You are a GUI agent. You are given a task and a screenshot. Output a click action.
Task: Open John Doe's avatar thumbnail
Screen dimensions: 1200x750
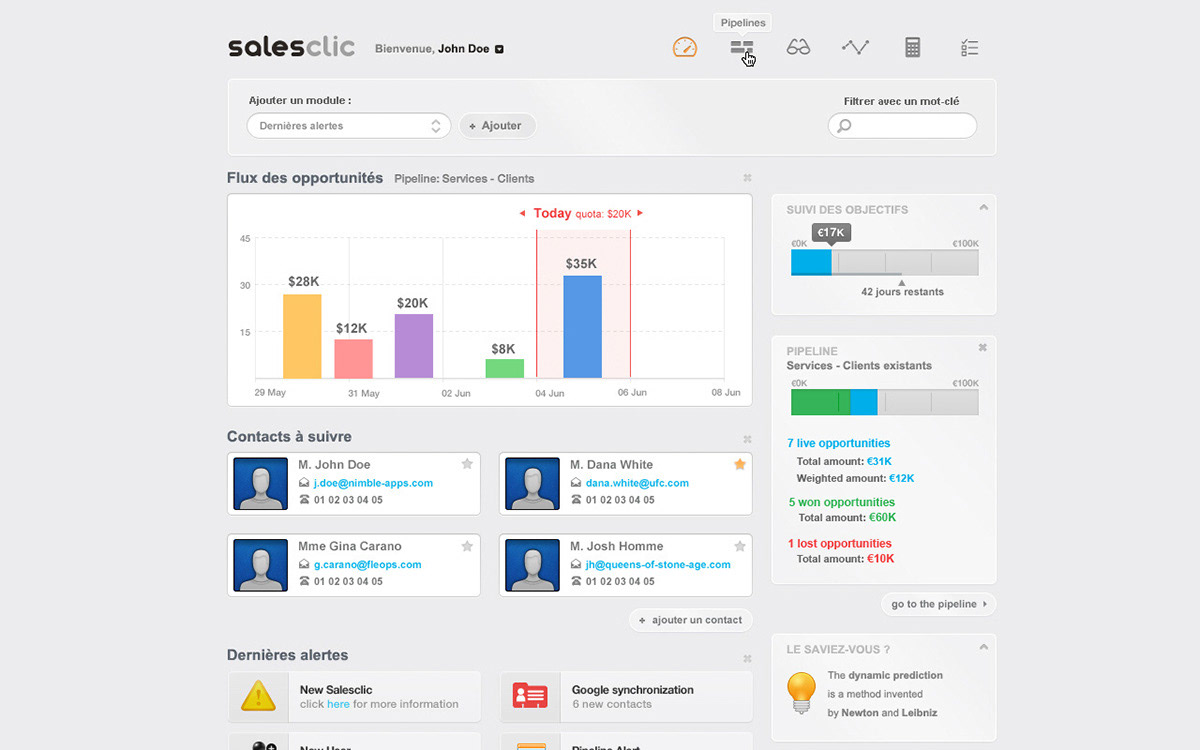click(x=261, y=484)
